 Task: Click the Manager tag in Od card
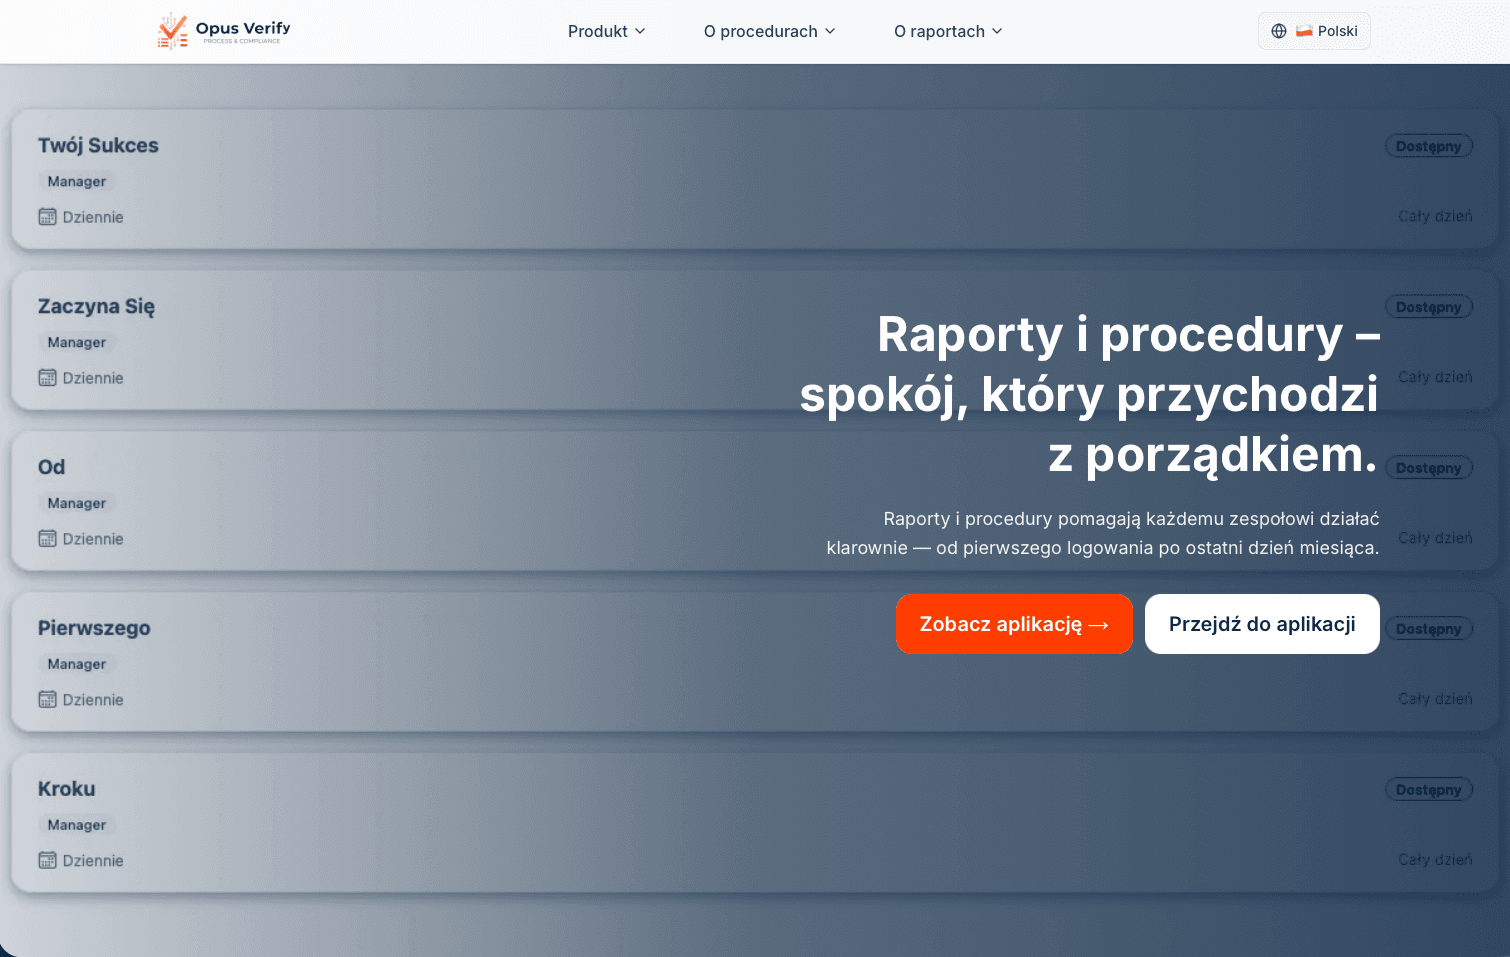(77, 504)
